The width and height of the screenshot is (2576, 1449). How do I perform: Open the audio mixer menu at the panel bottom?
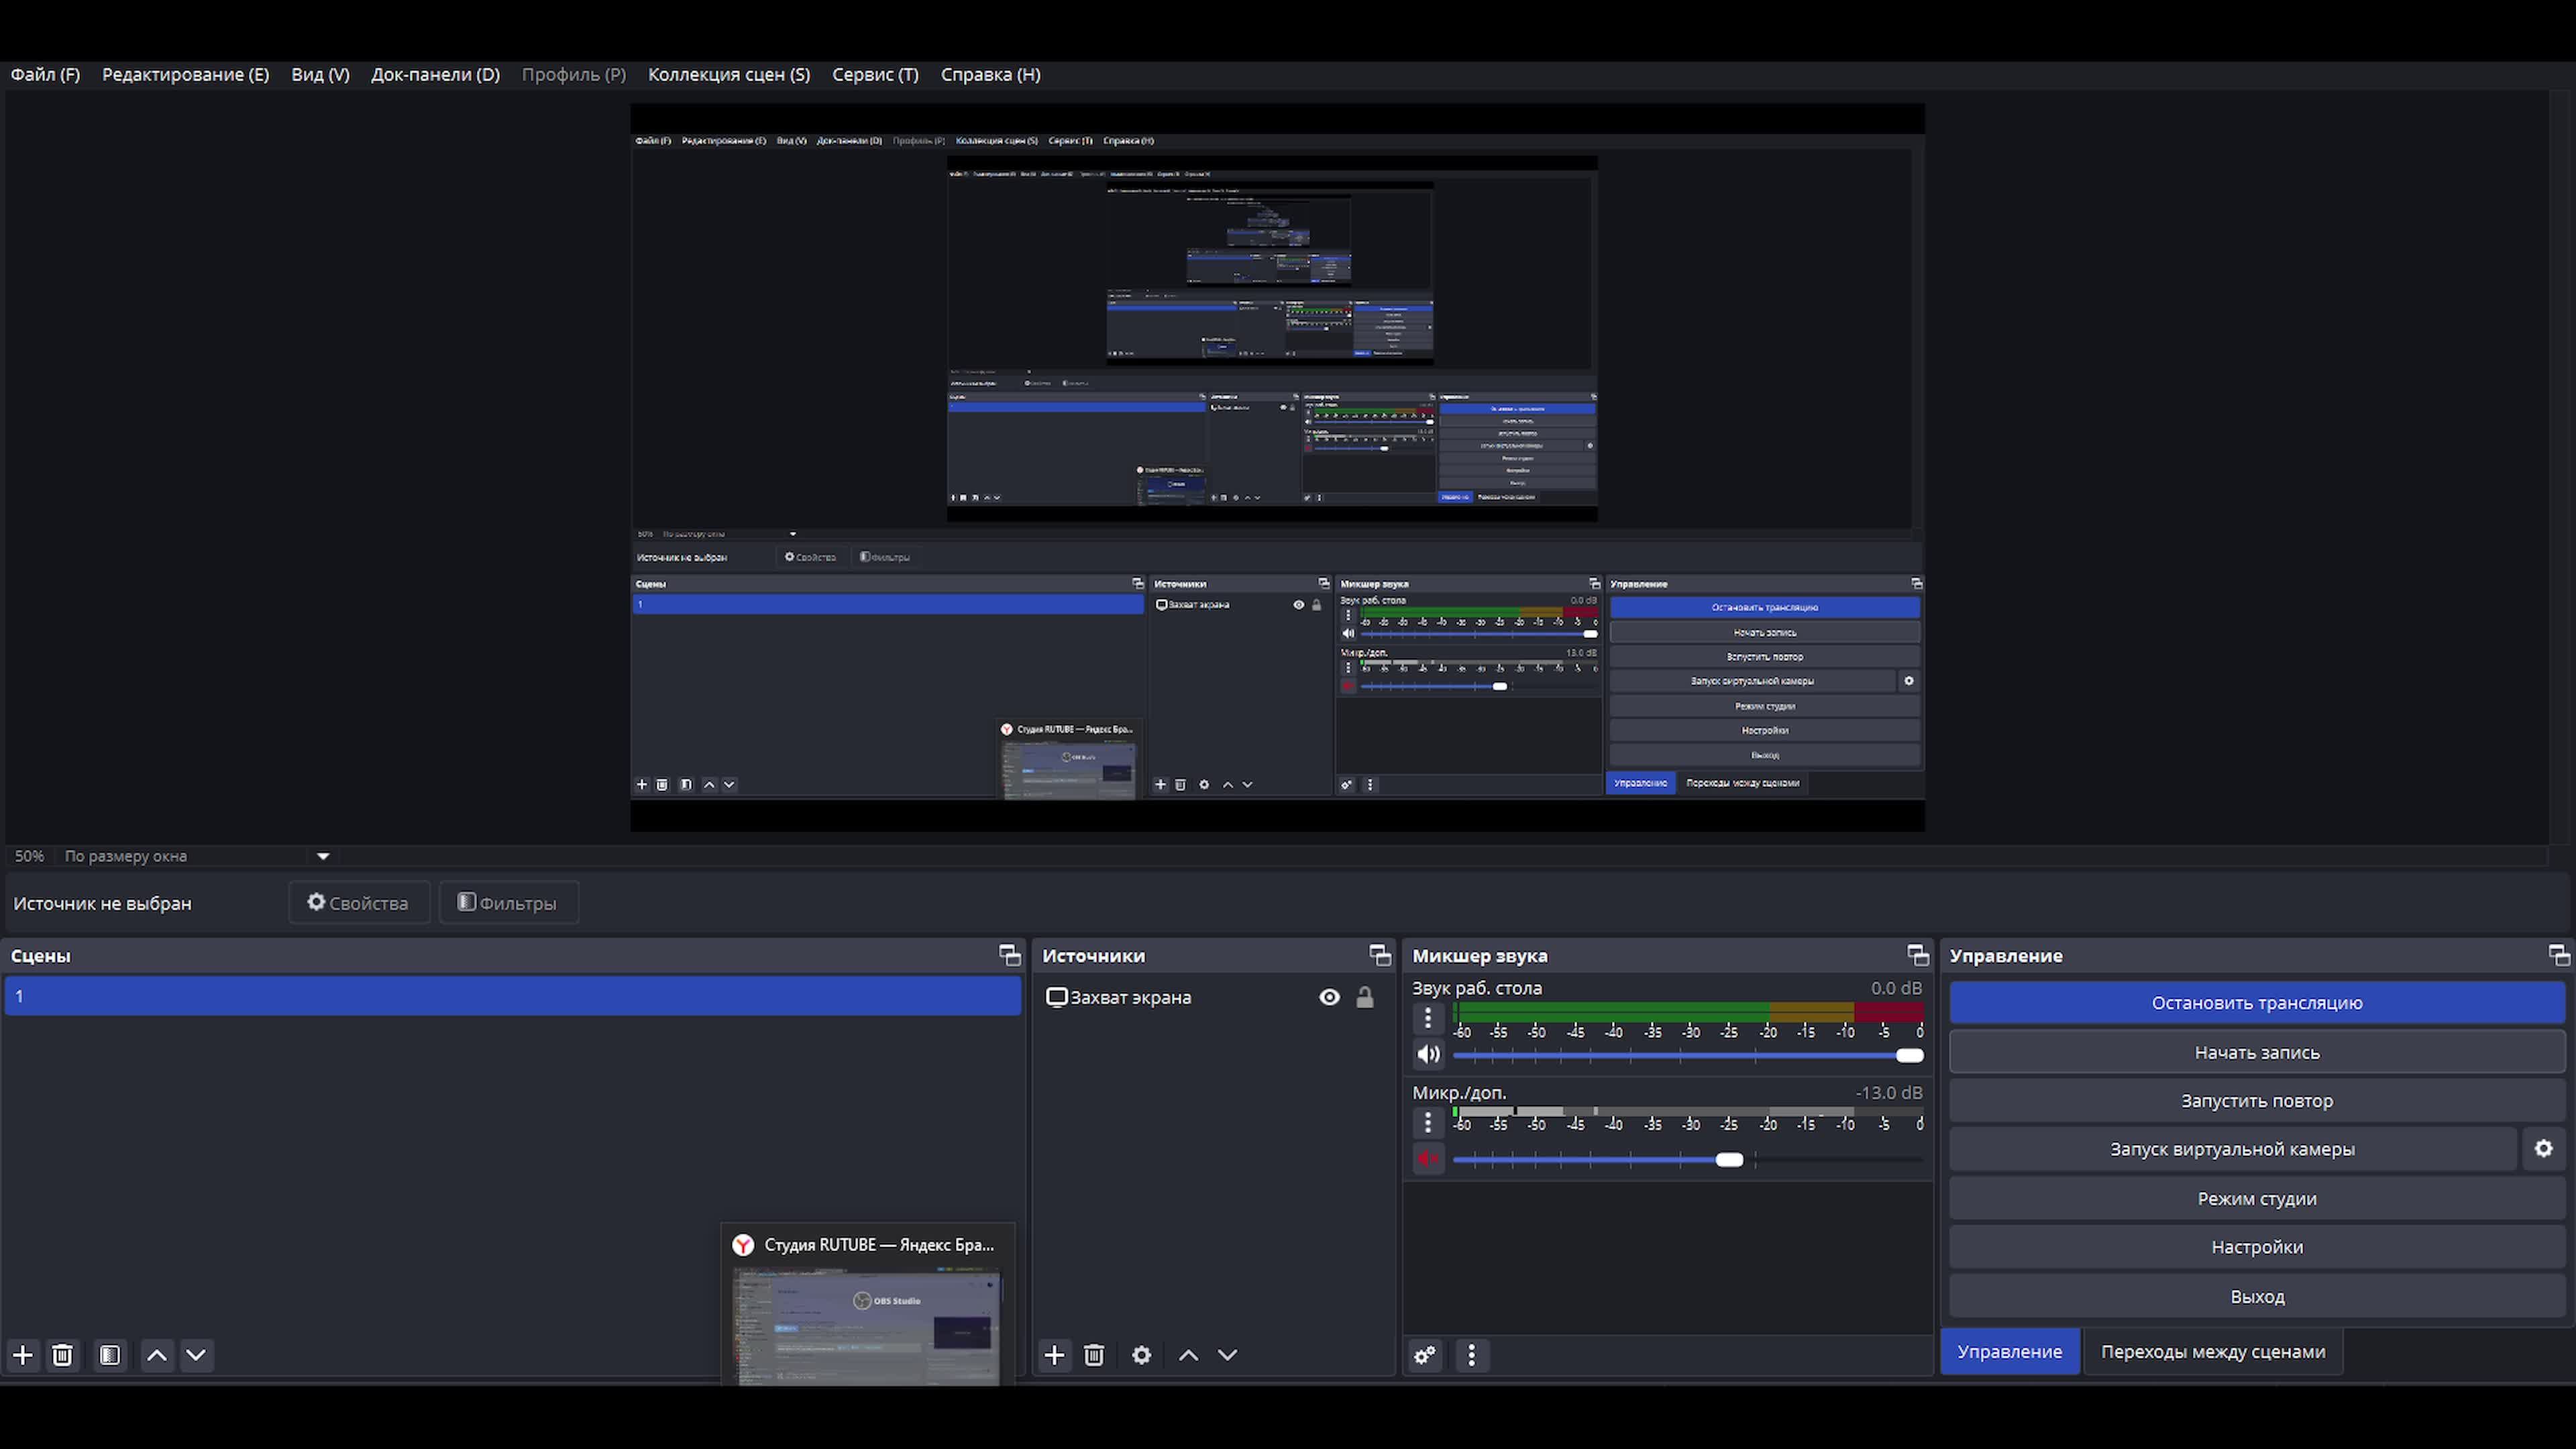tap(1471, 1355)
